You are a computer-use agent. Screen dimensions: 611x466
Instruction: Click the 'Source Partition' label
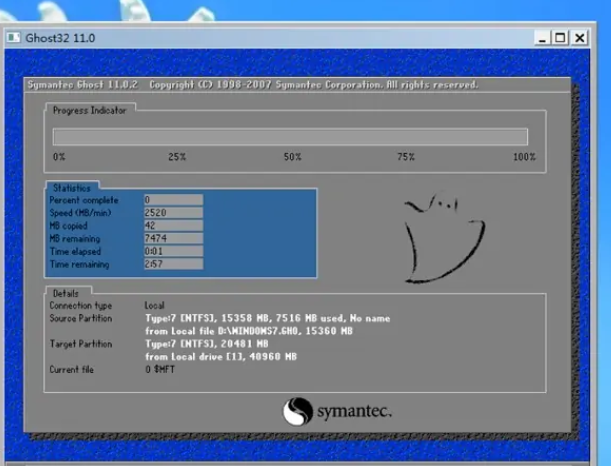(81, 318)
